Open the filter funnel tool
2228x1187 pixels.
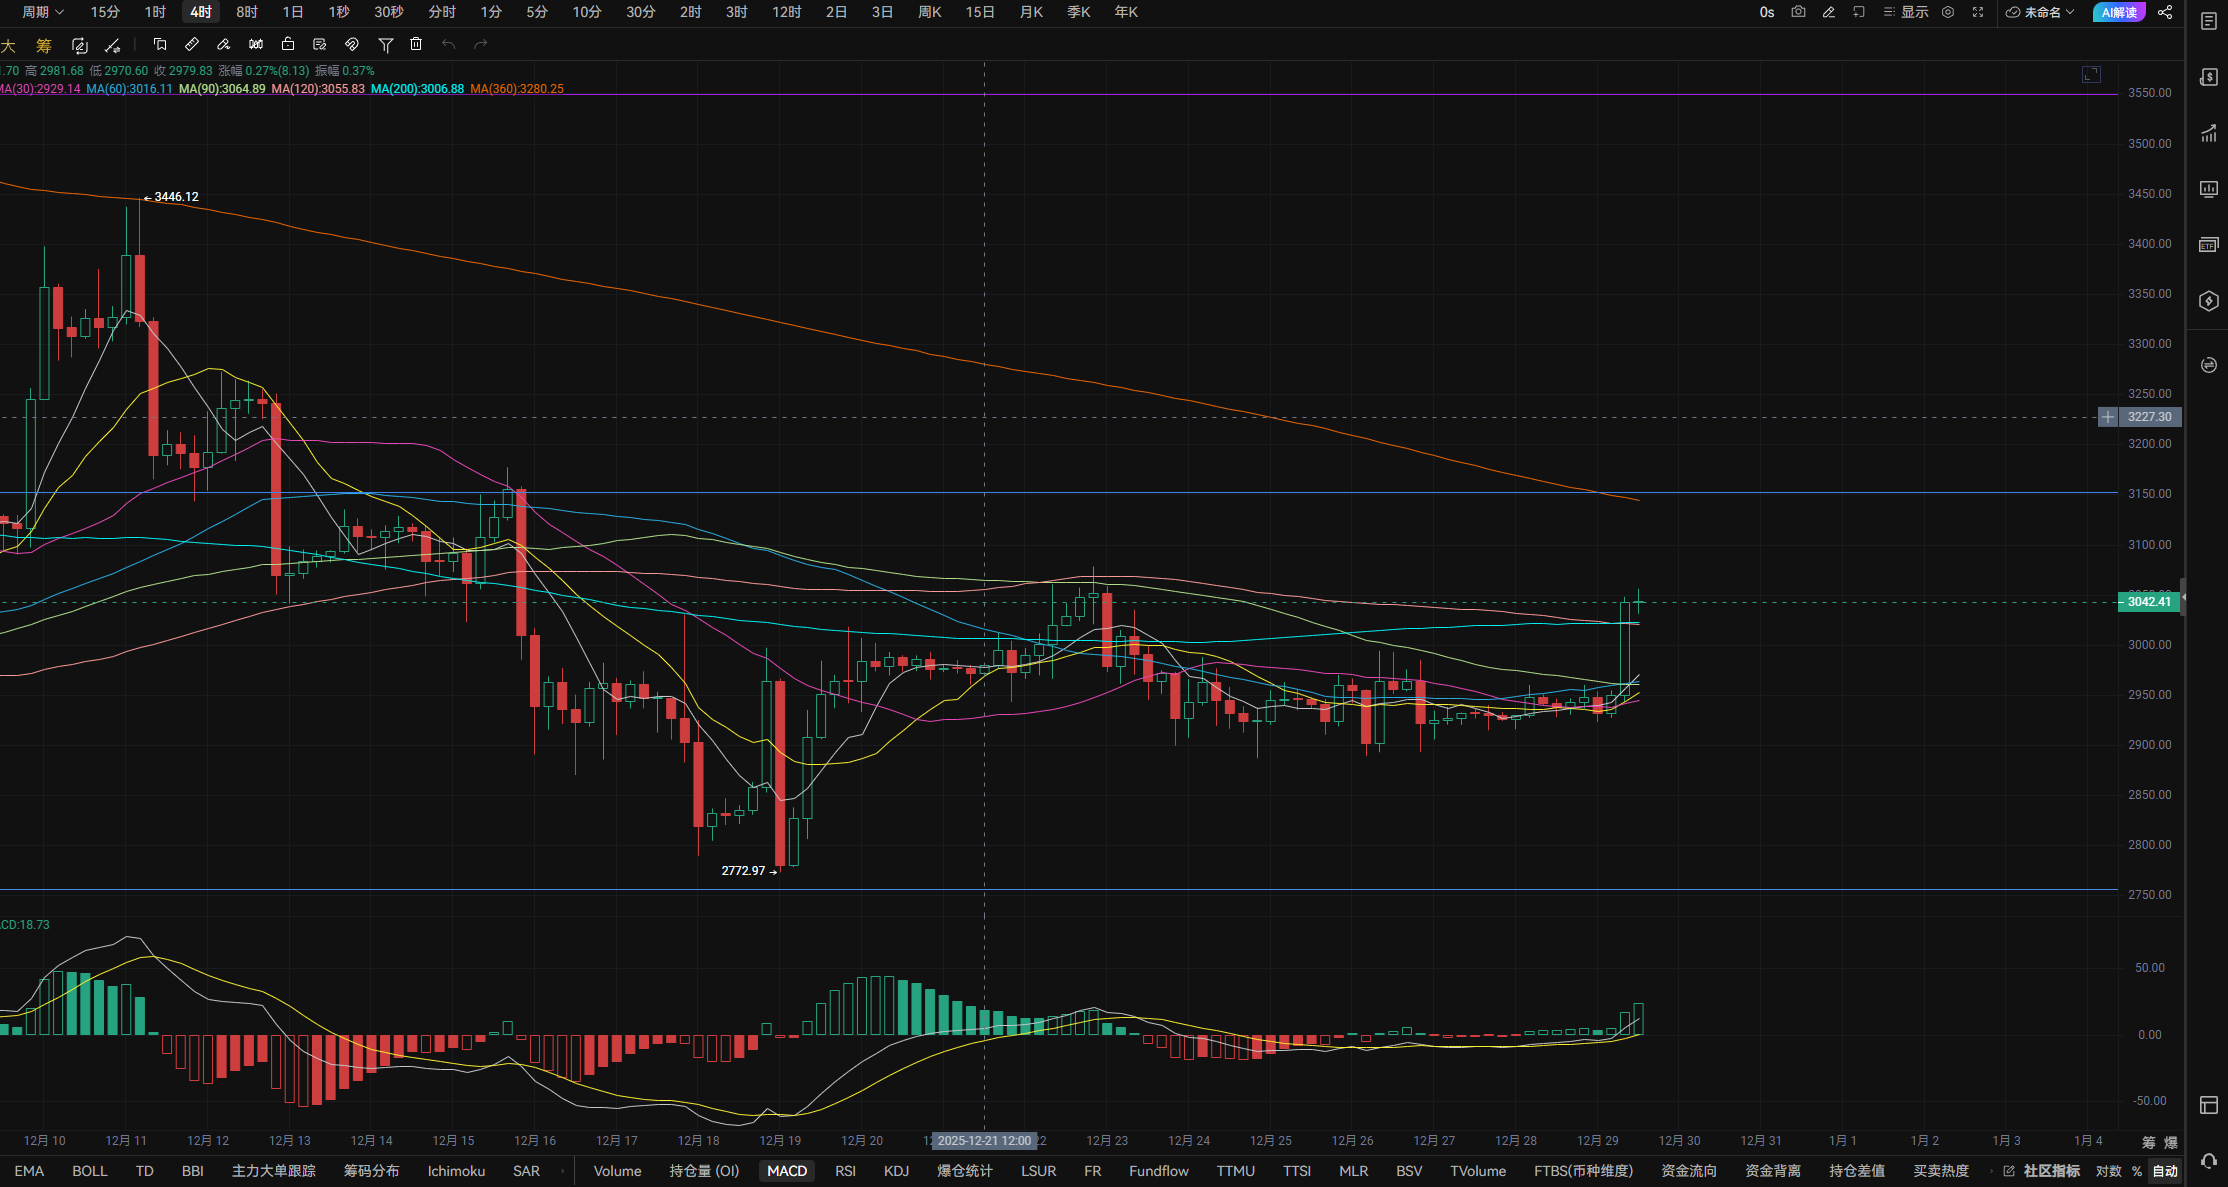pos(385,44)
